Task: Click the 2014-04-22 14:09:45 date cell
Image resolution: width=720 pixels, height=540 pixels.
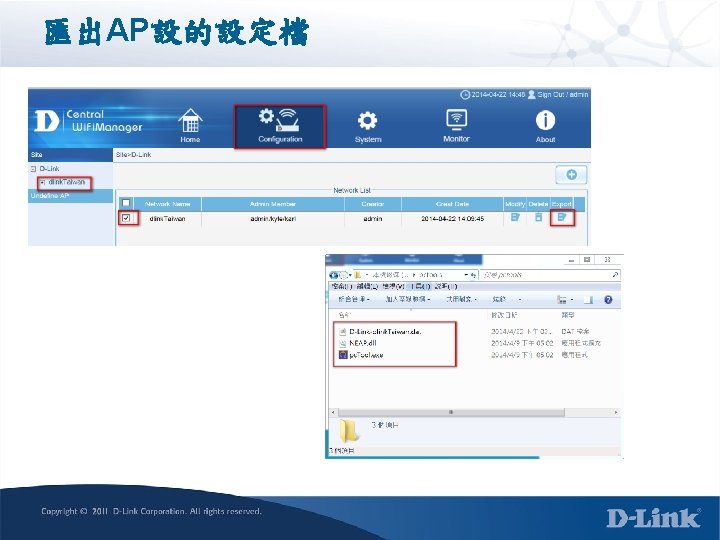Action: (x=452, y=219)
